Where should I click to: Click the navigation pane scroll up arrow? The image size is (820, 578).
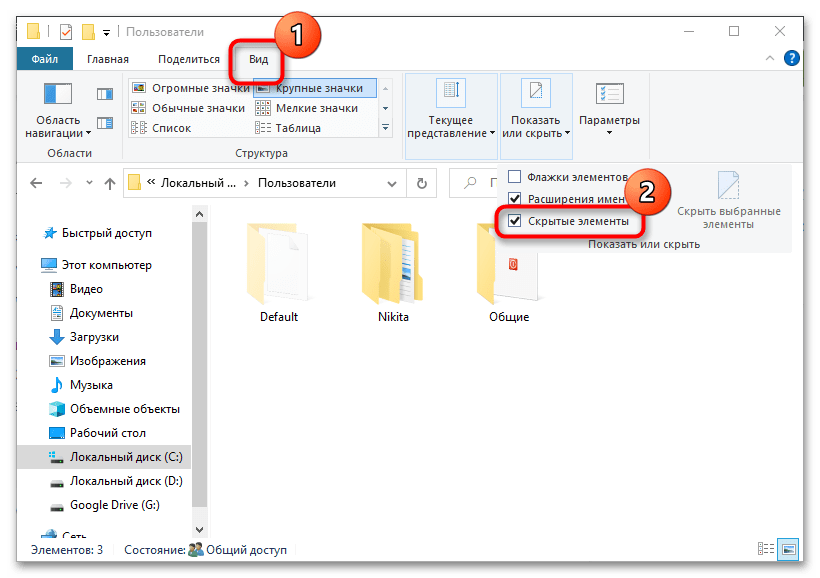tap(199, 214)
